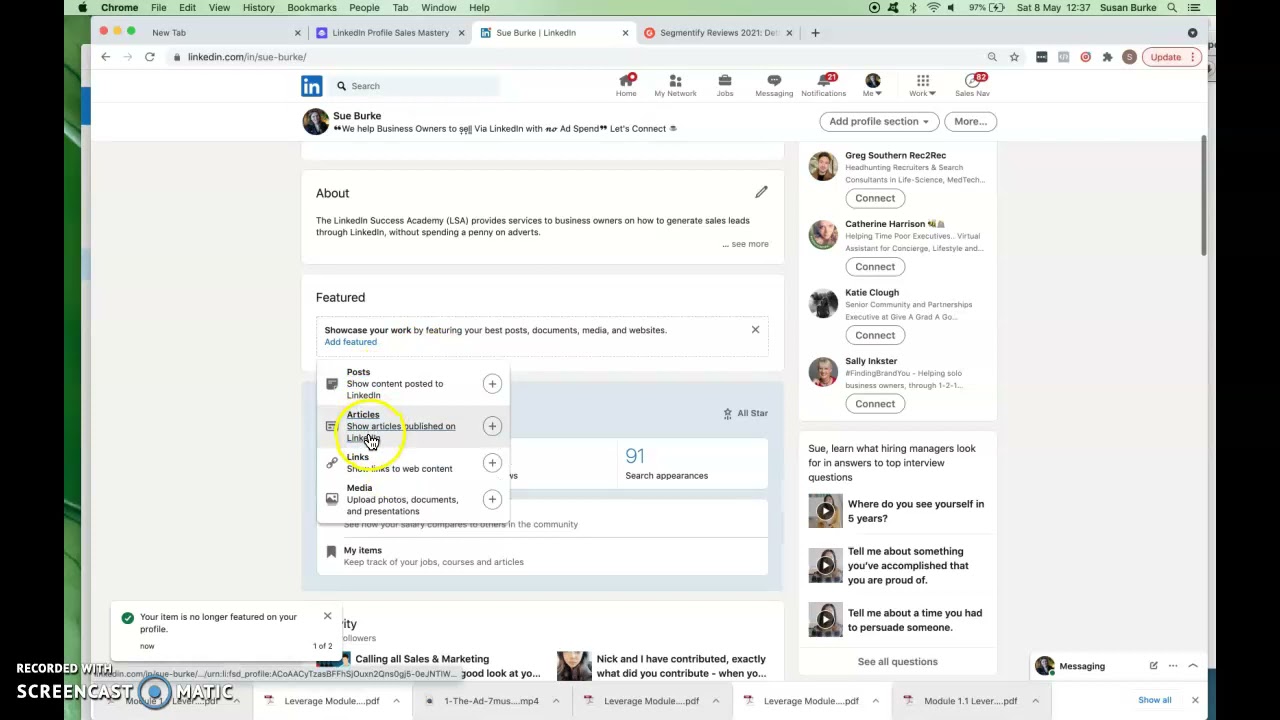
Task: Open My items link
Action: (x=363, y=550)
